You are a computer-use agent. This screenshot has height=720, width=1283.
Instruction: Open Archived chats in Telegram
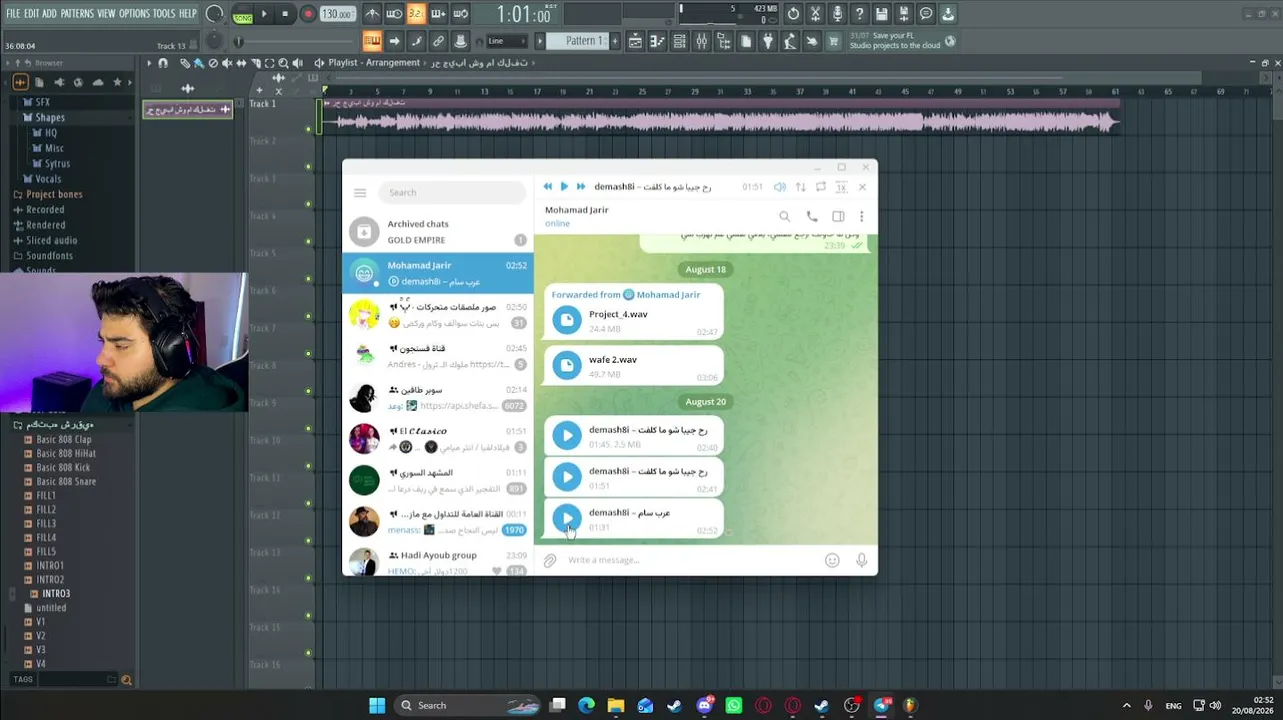pos(438,232)
